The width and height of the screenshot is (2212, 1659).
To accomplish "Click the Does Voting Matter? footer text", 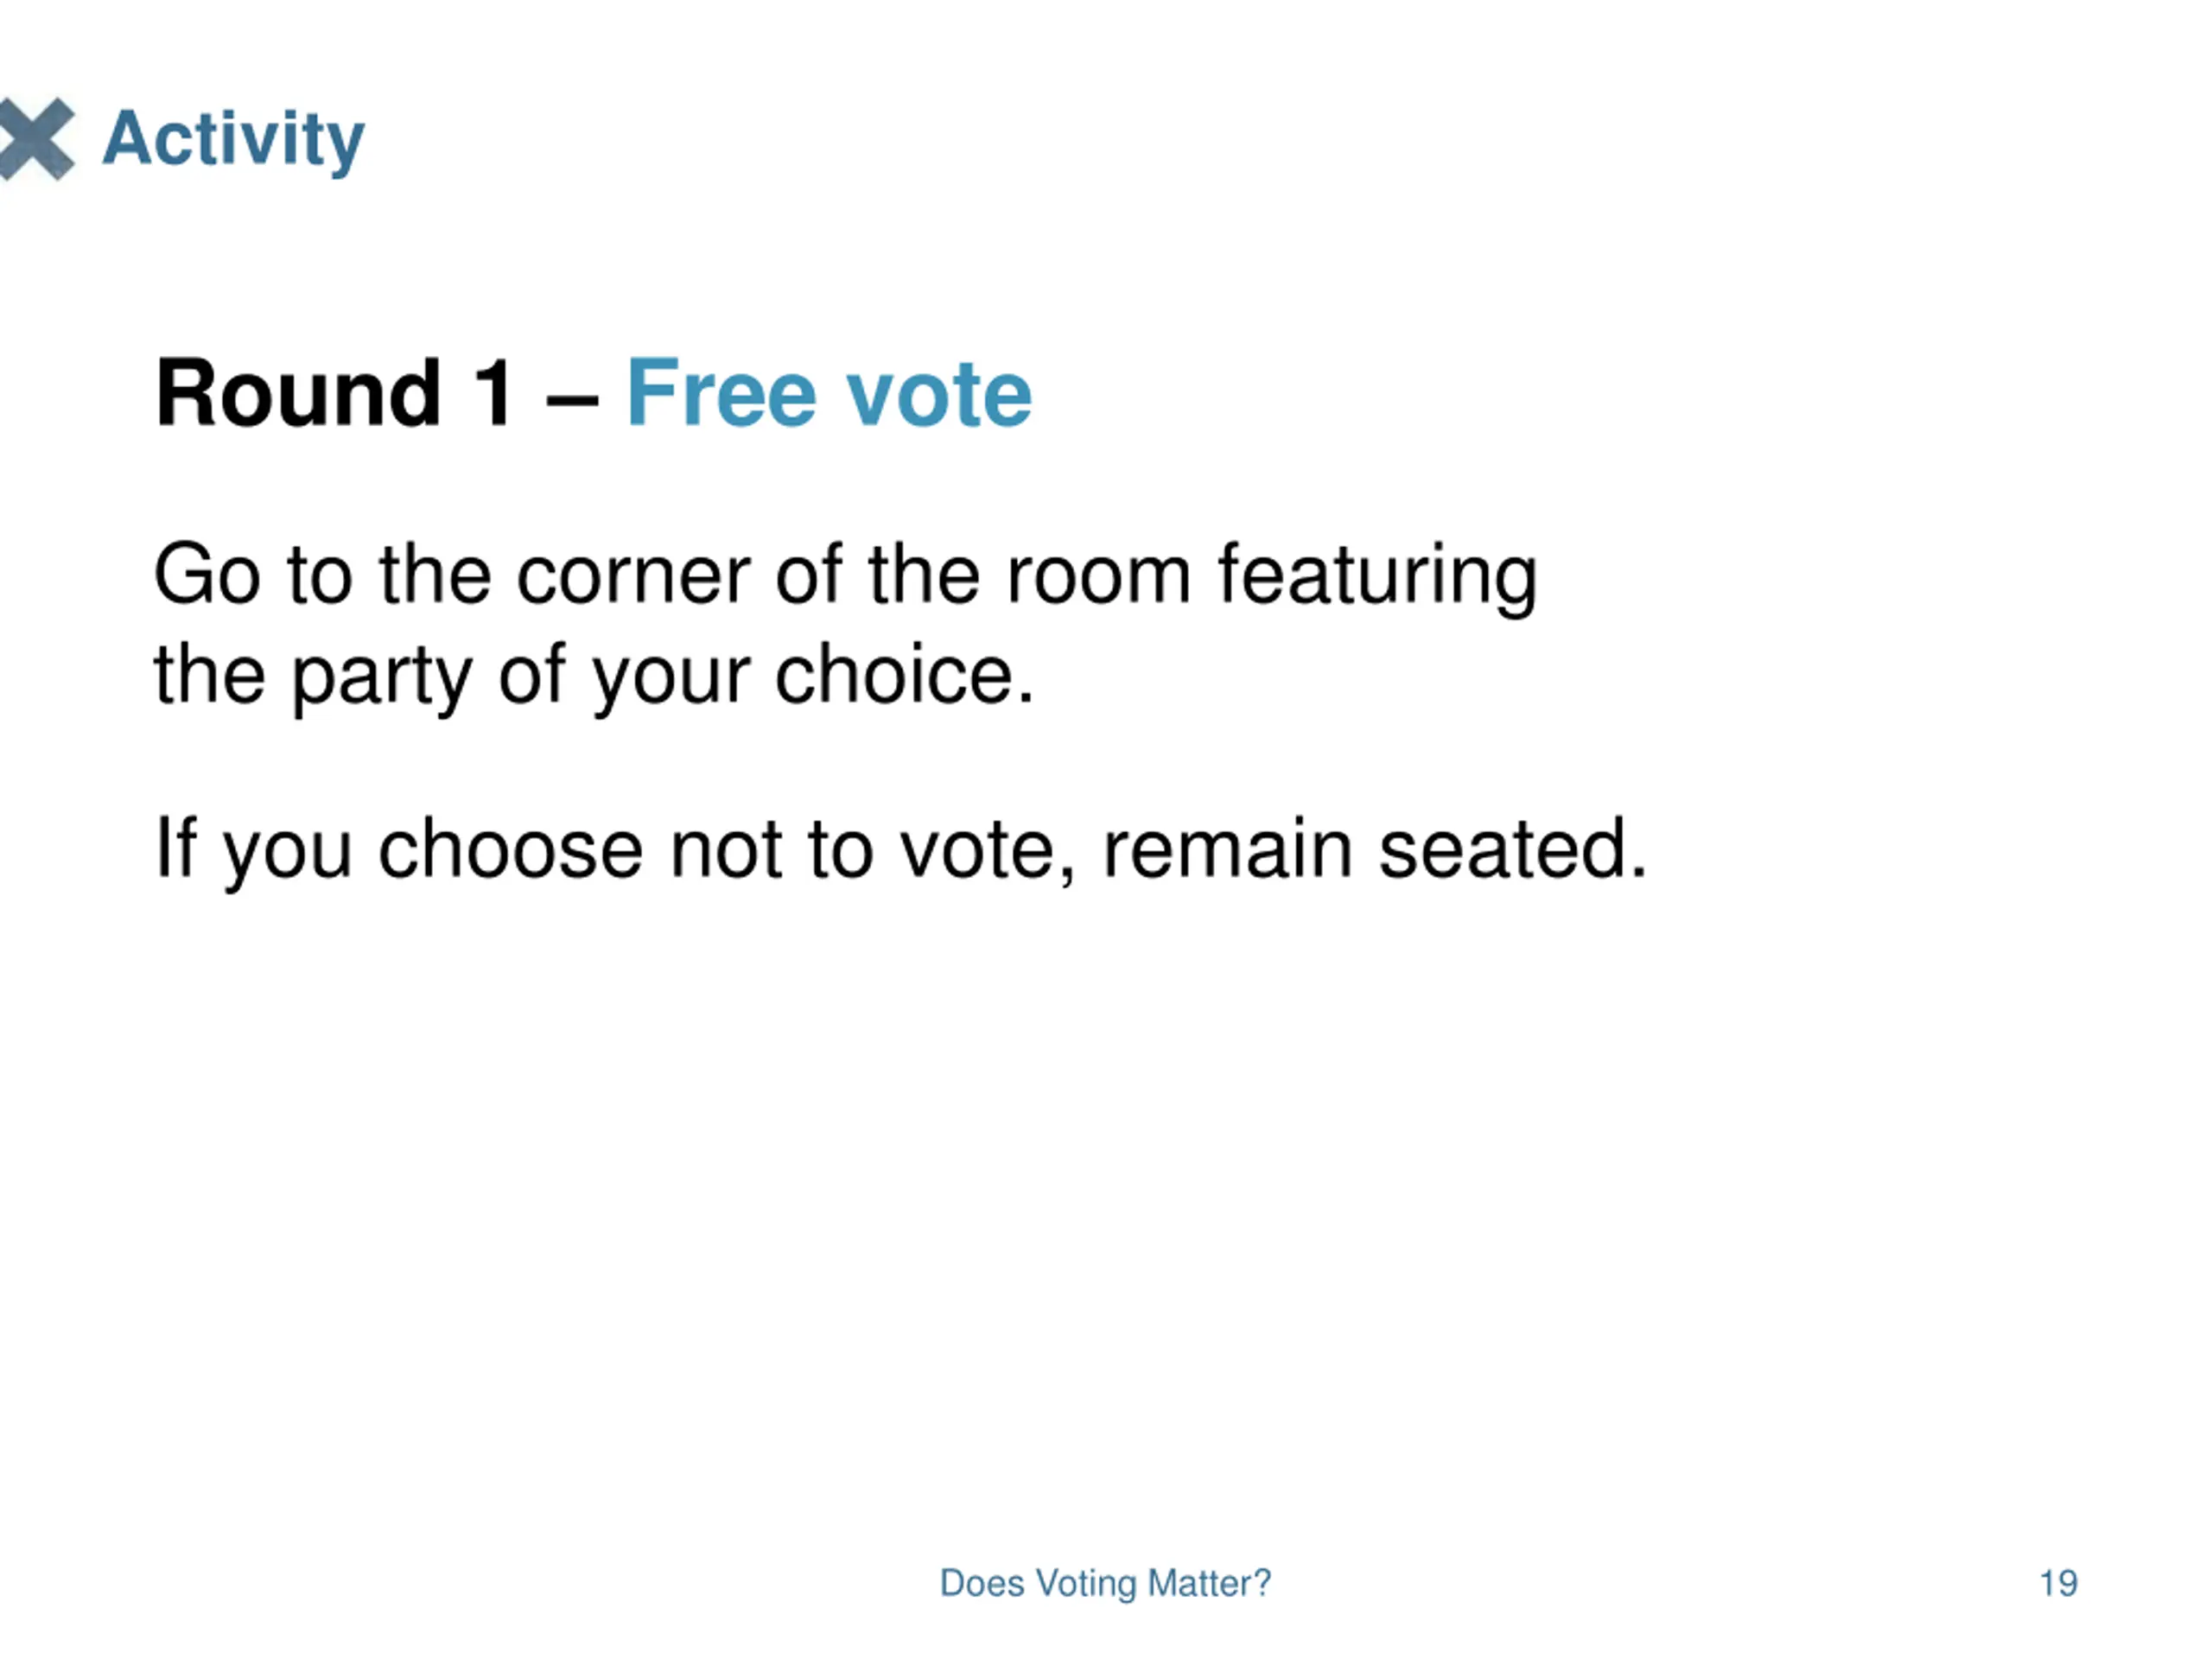I will (1105, 1584).
